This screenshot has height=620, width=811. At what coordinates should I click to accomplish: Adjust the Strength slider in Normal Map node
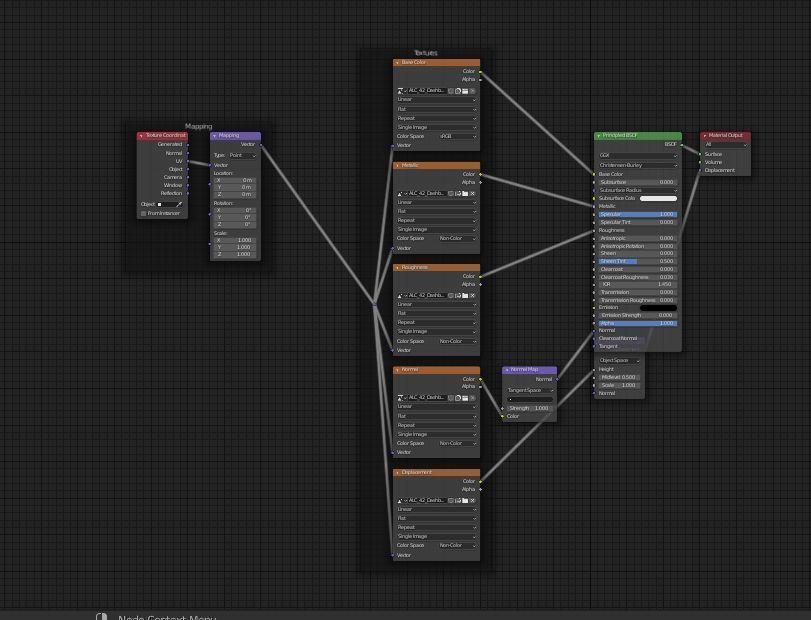[x=530, y=408]
